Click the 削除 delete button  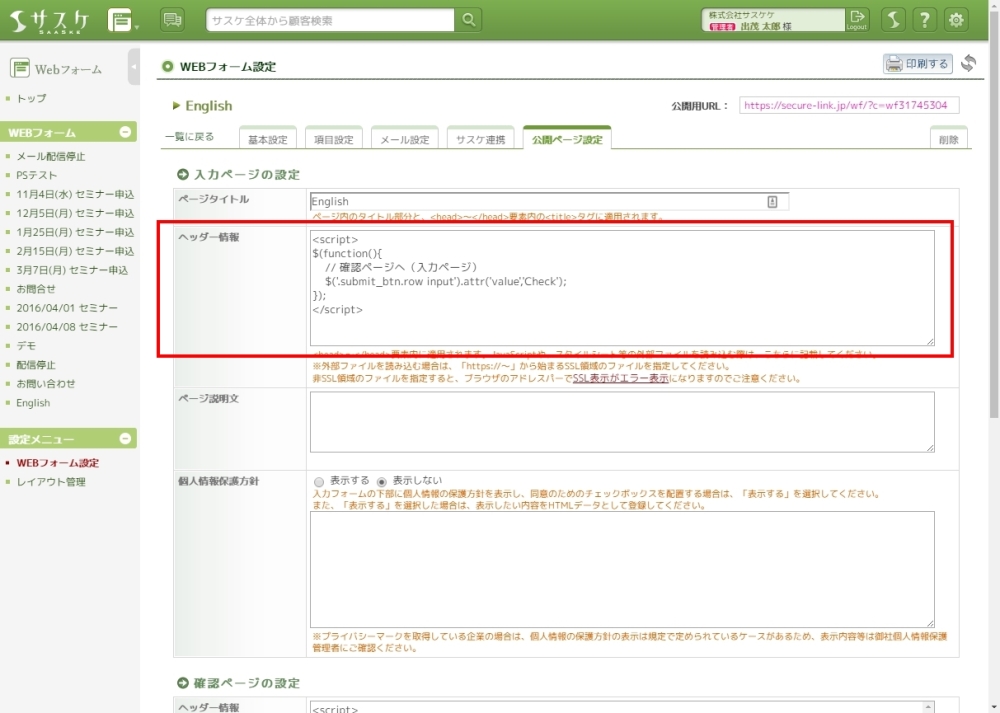tap(948, 140)
